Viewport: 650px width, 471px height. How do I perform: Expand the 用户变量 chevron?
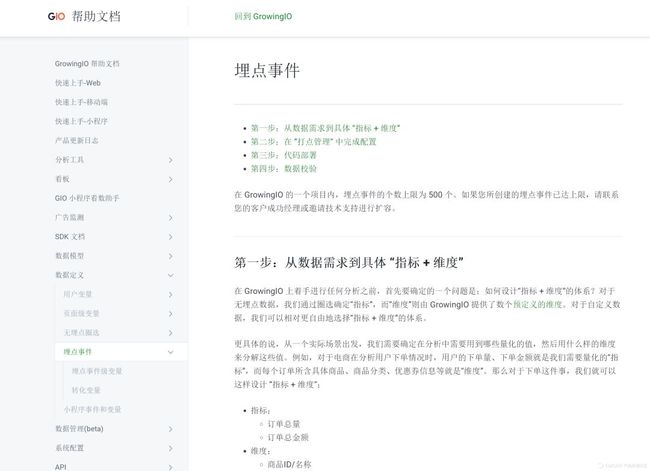tap(171, 294)
